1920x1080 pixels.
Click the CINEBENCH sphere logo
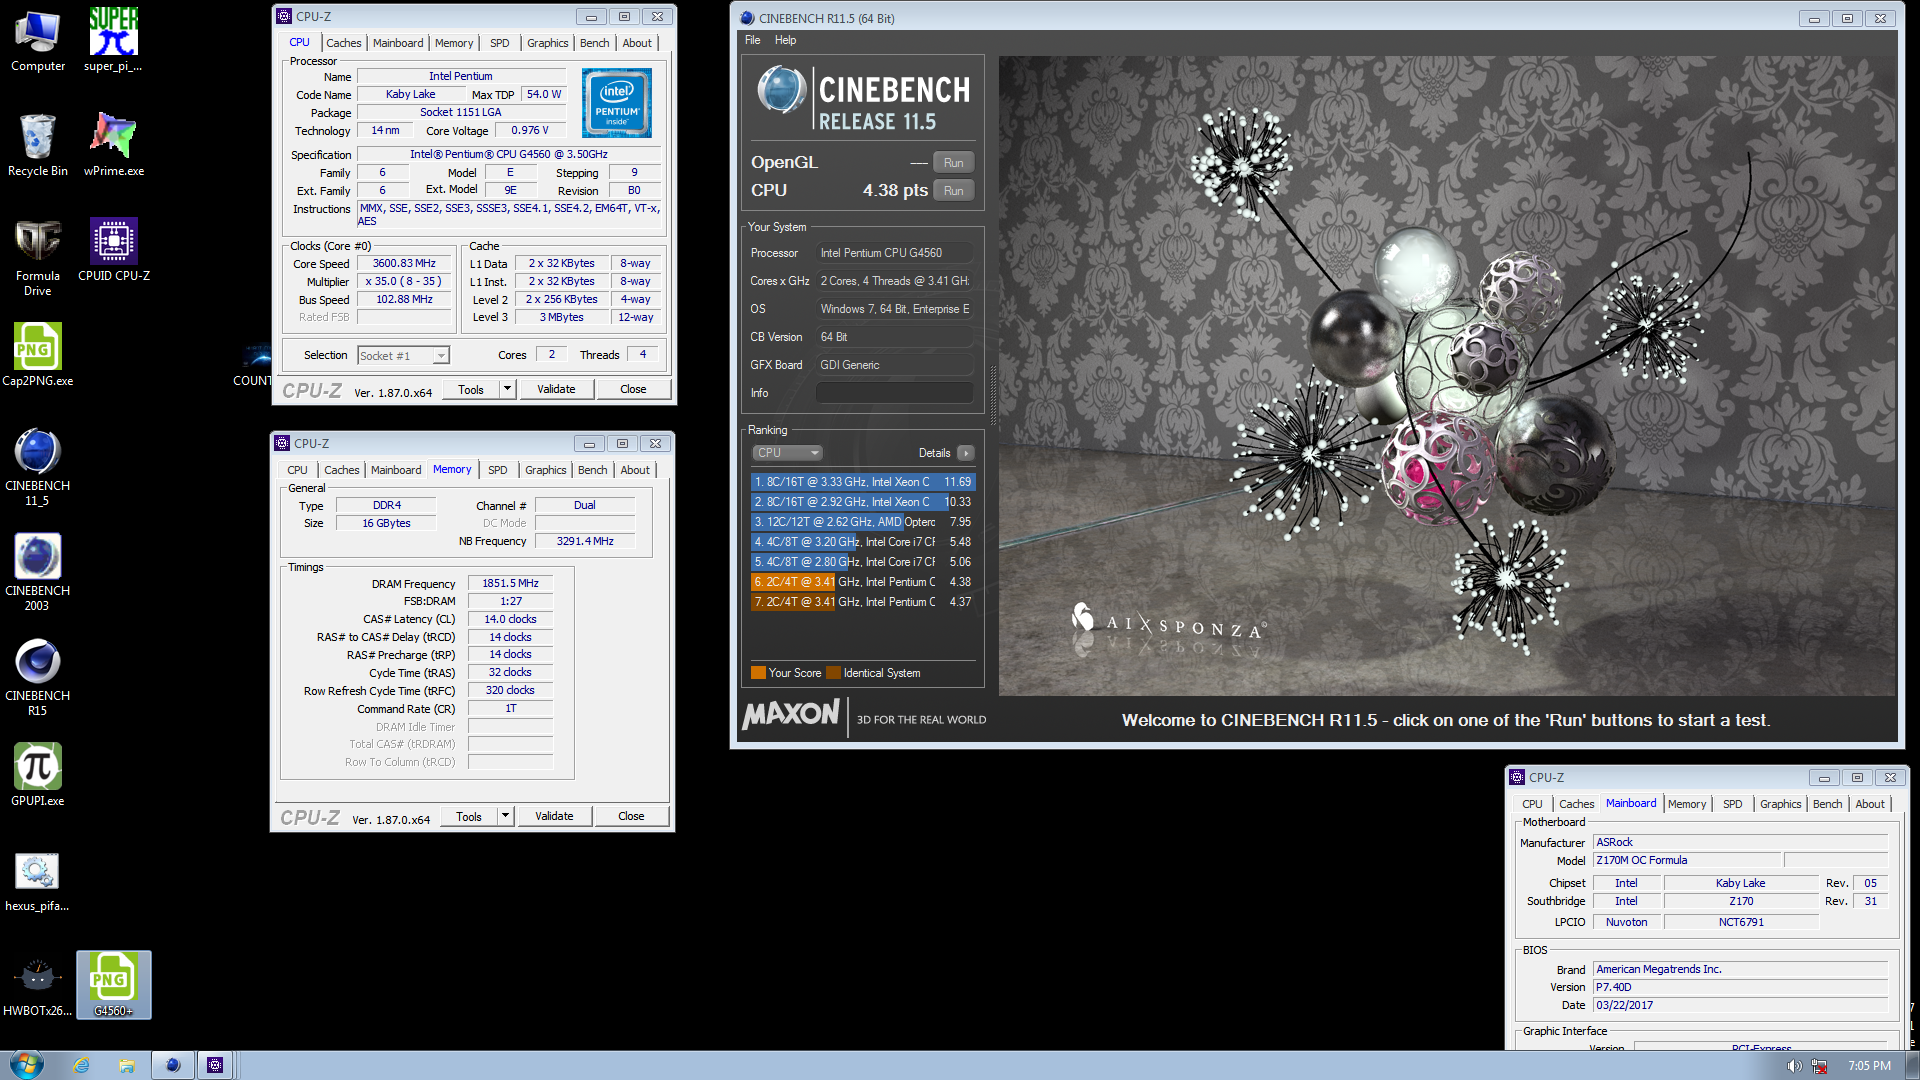(x=781, y=90)
